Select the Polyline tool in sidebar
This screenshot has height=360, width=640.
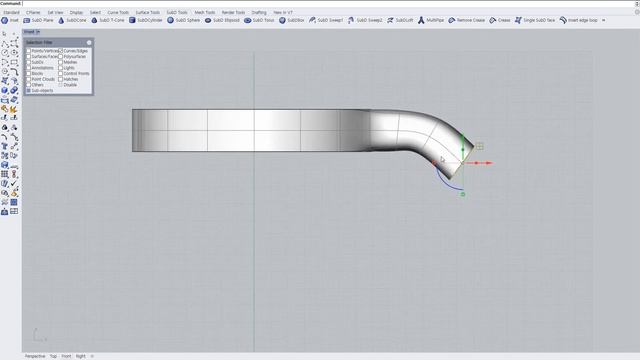tap(4, 43)
